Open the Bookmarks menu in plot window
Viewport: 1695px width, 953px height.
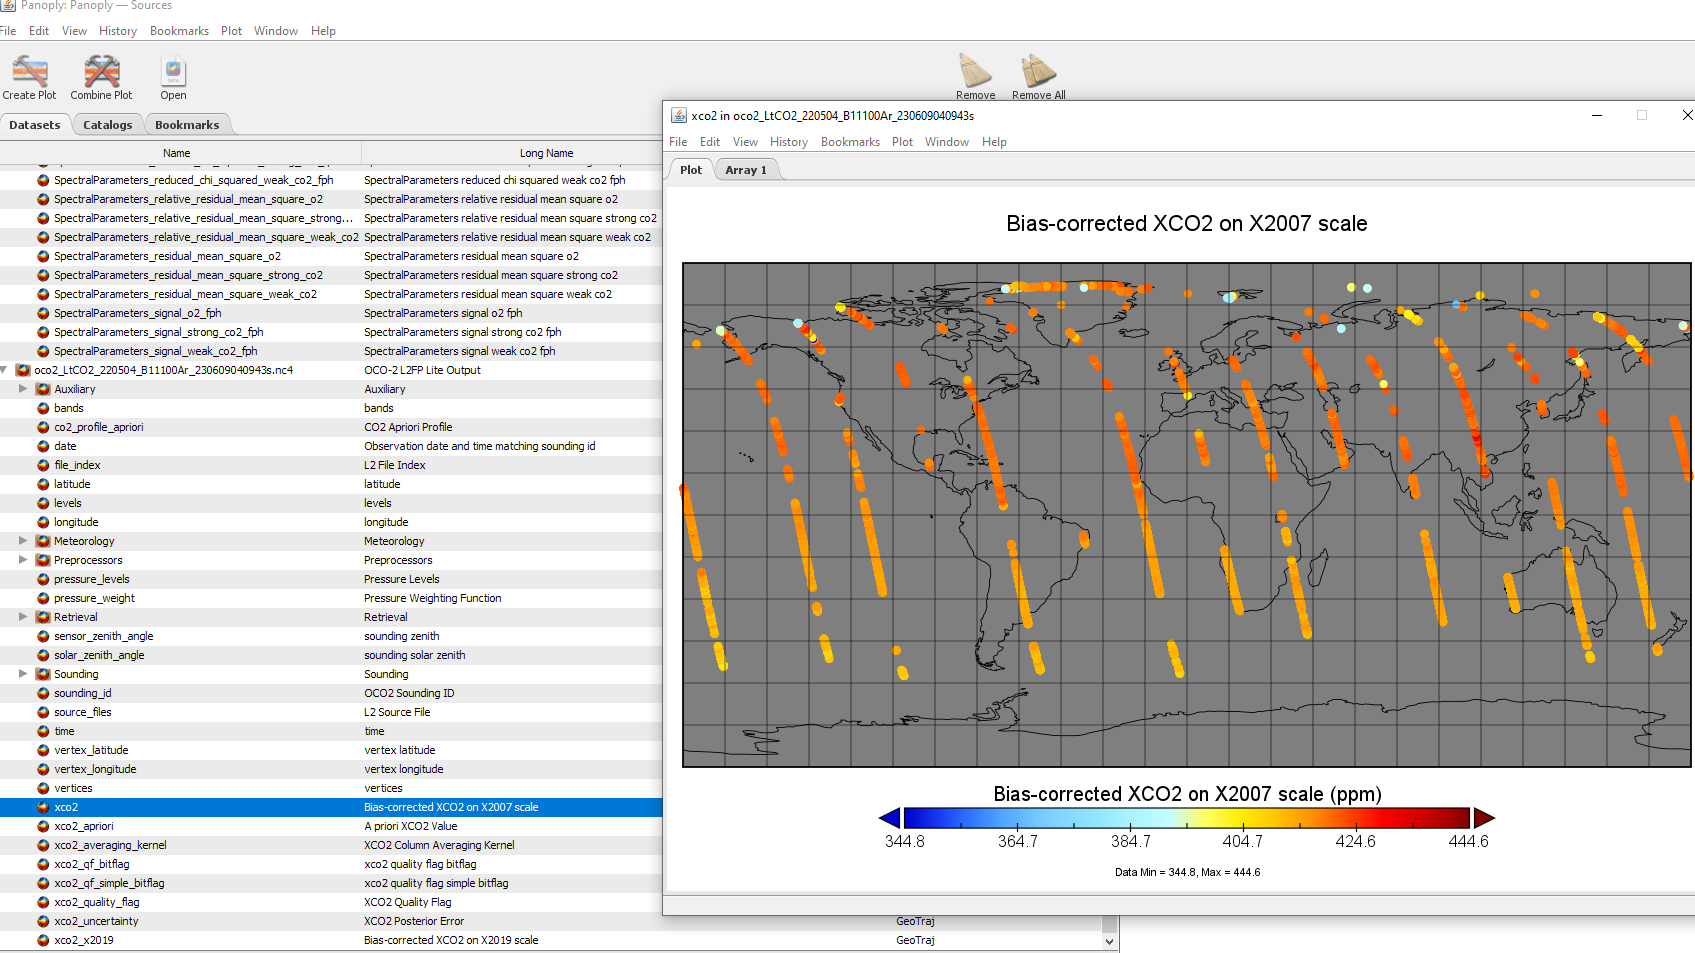(x=850, y=142)
